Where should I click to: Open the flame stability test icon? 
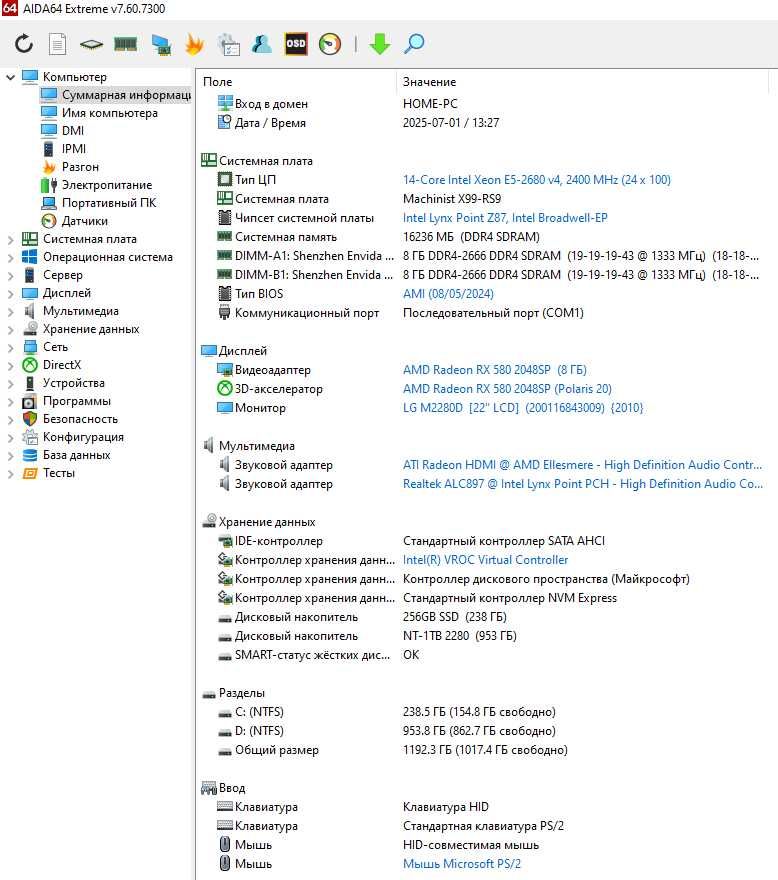tap(194, 44)
